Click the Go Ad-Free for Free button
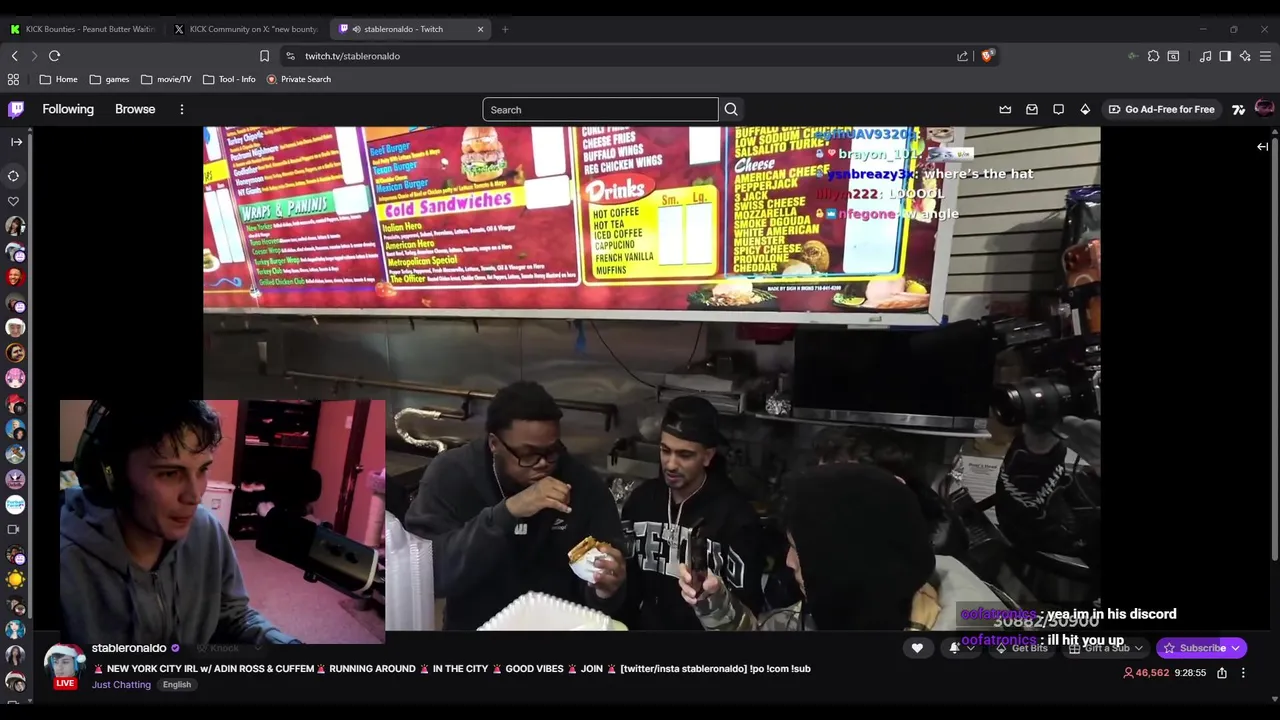This screenshot has height=720, width=1280. click(1160, 109)
